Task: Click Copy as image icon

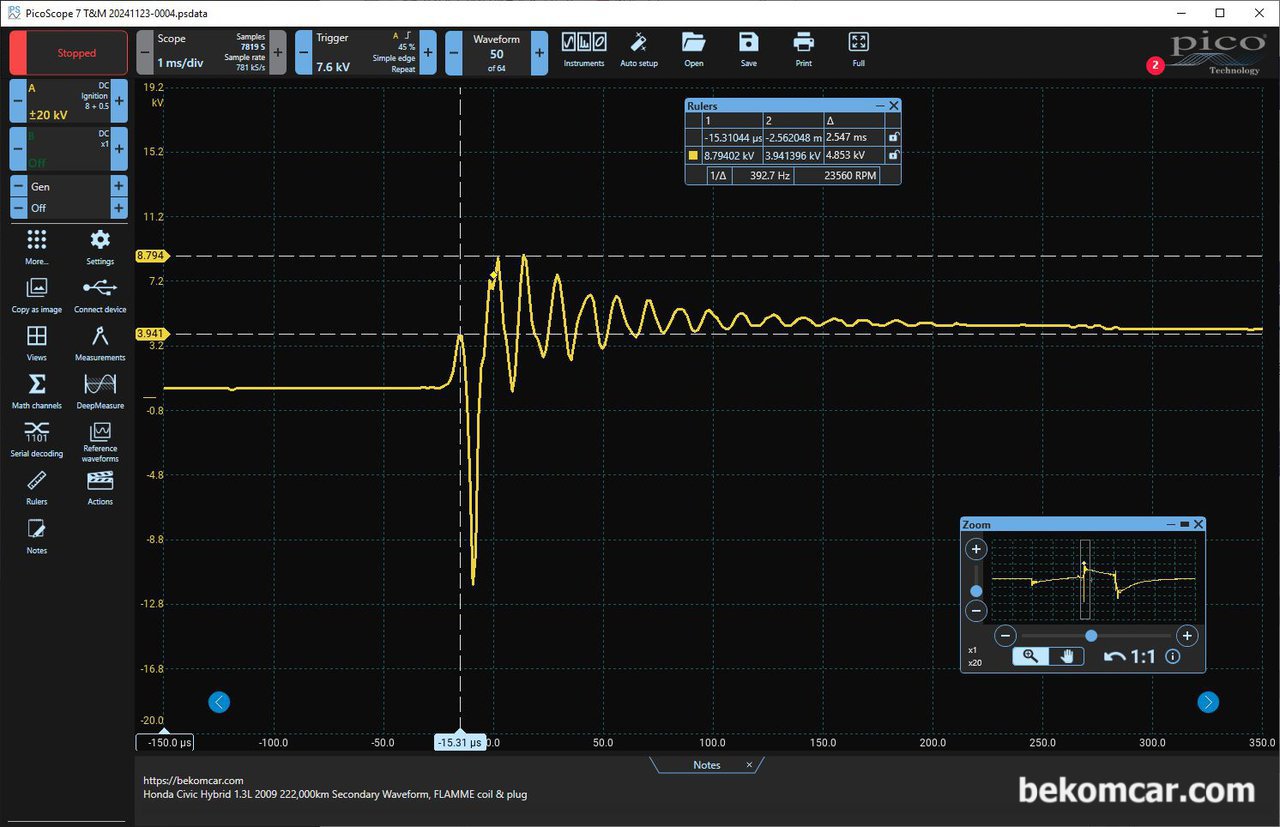Action: [37, 294]
